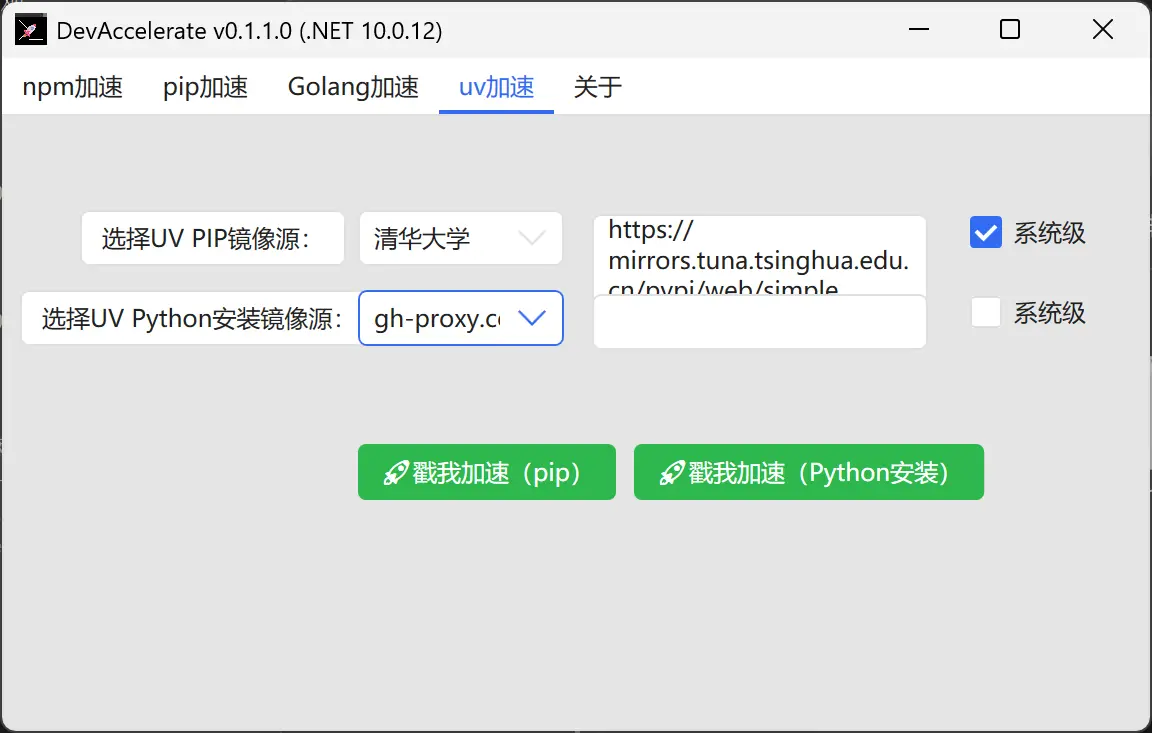Minimize the DevAccelerate window
The height and width of the screenshot is (733, 1152).
(x=918, y=29)
